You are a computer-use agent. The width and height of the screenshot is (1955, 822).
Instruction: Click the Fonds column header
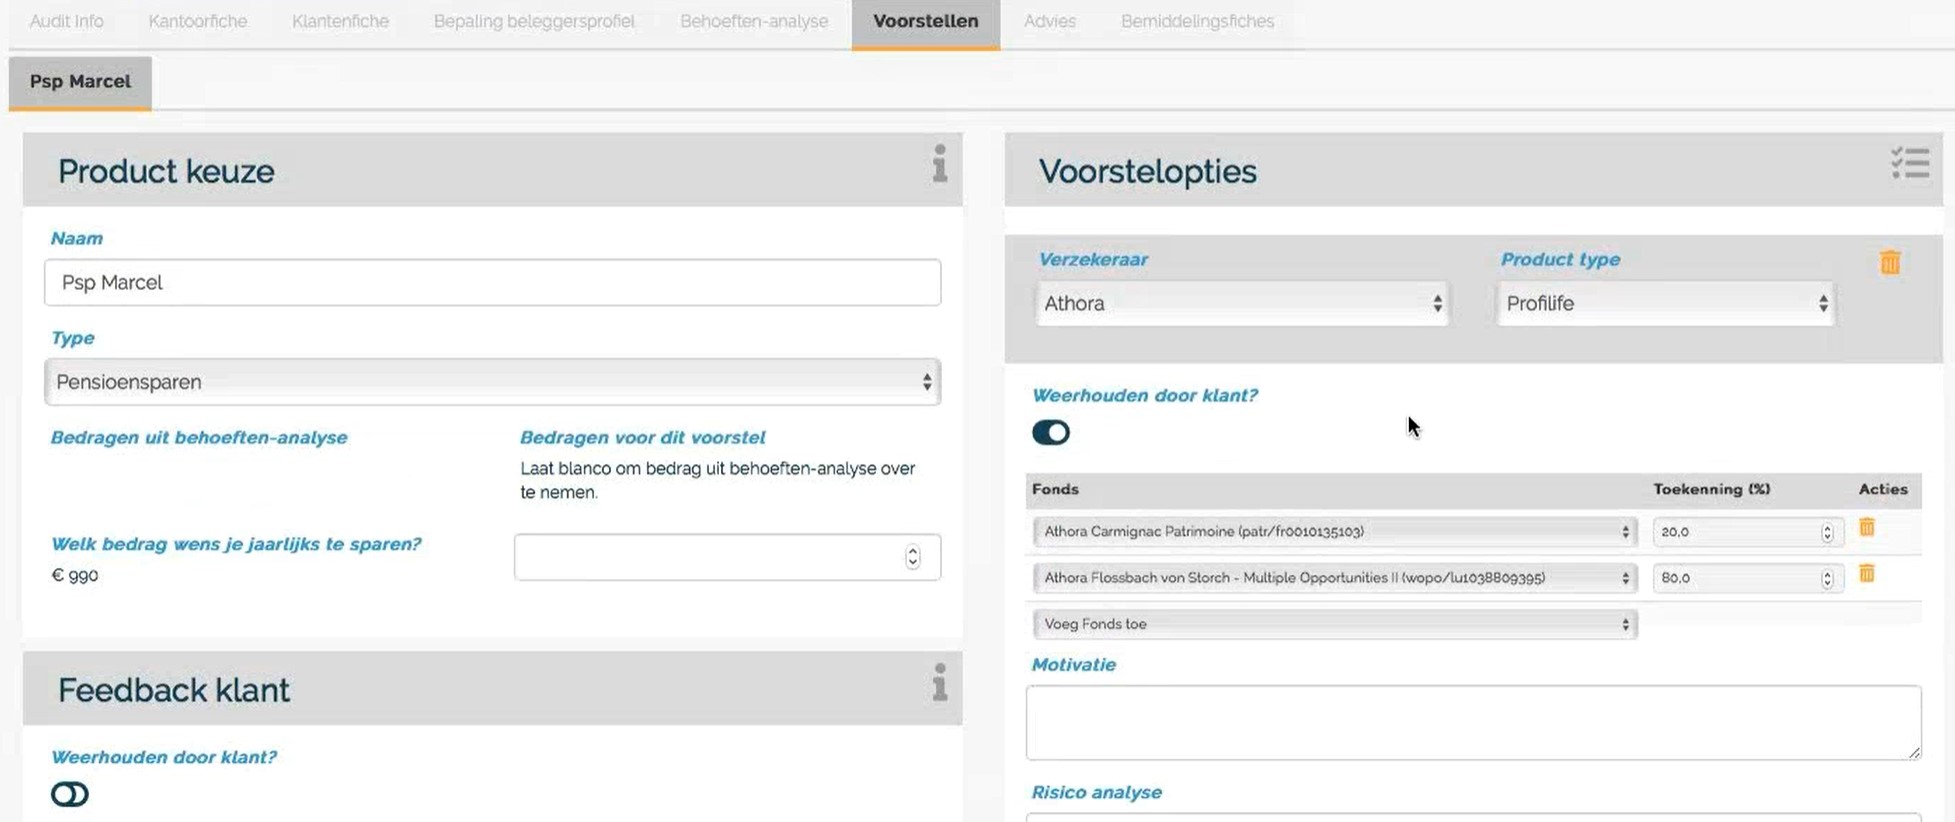[x=1055, y=489]
